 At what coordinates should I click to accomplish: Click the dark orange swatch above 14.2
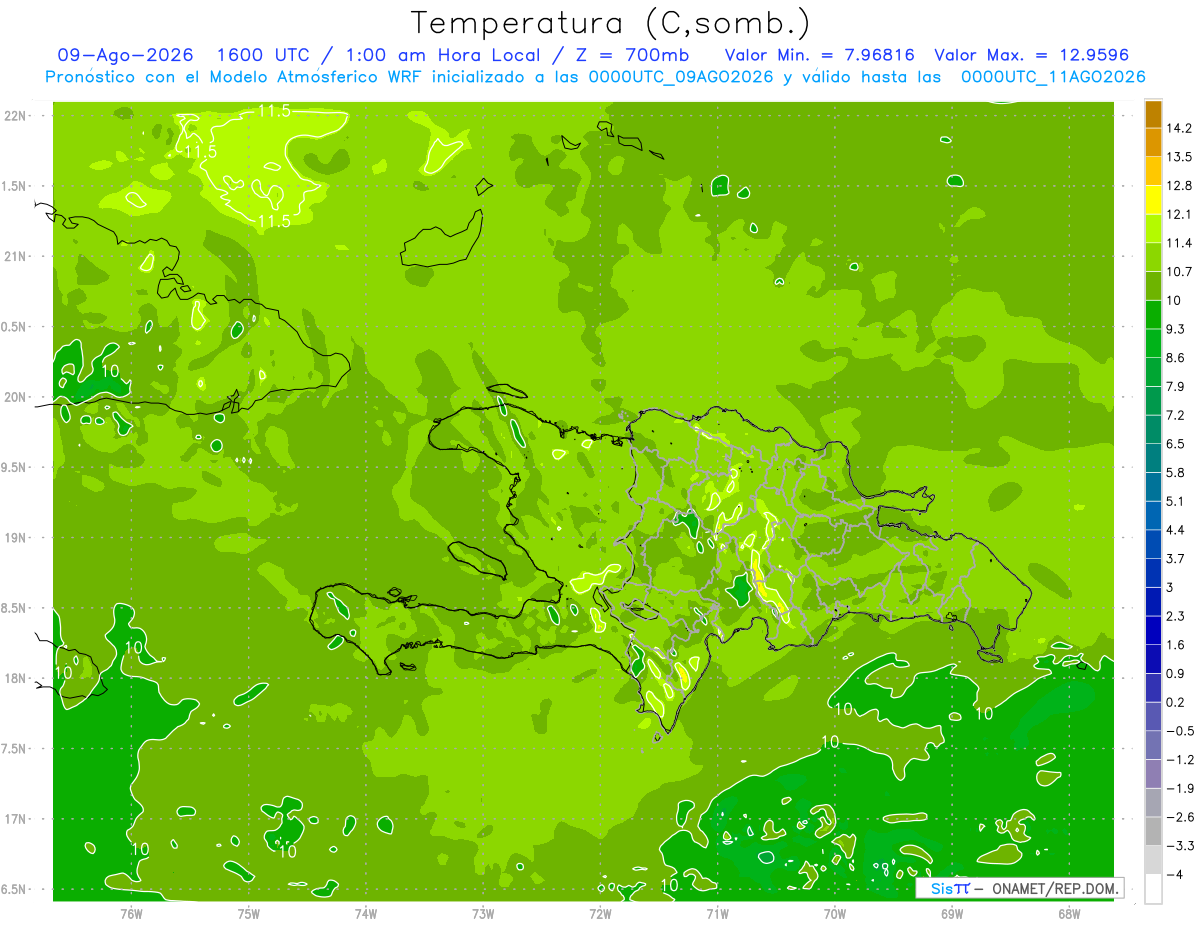click(1153, 113)
